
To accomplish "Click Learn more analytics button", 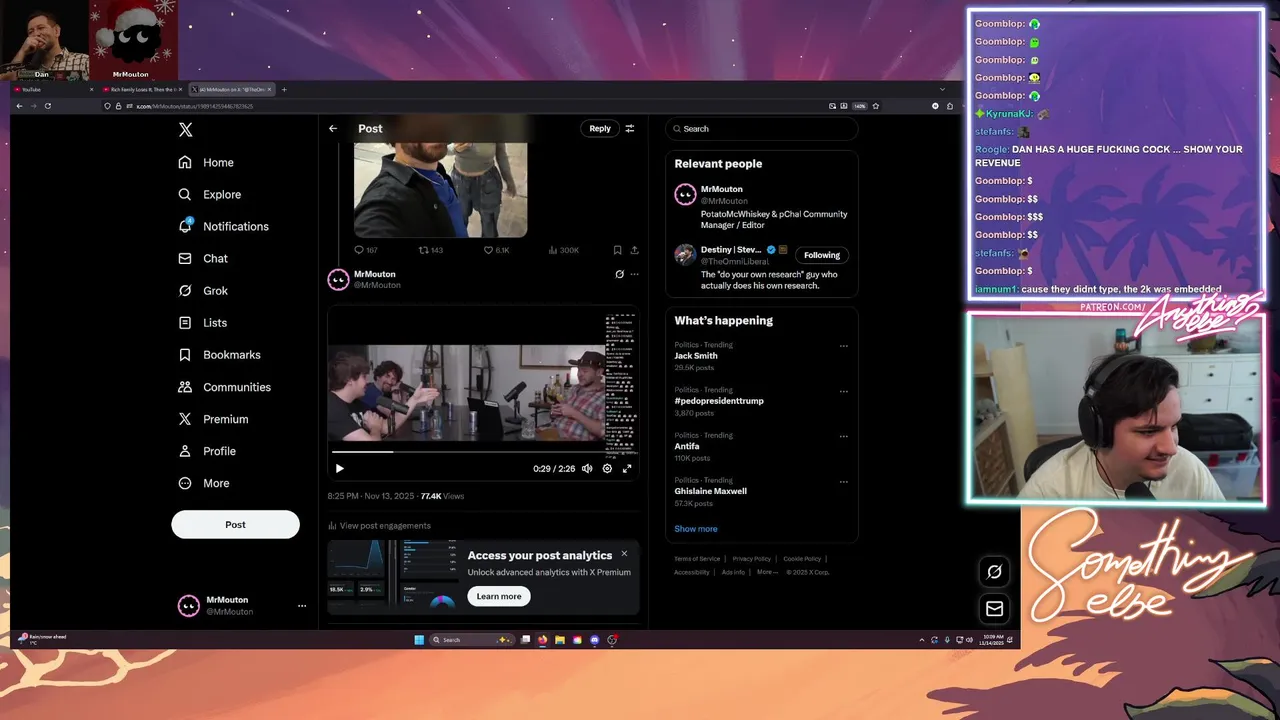I will (499, 596).
